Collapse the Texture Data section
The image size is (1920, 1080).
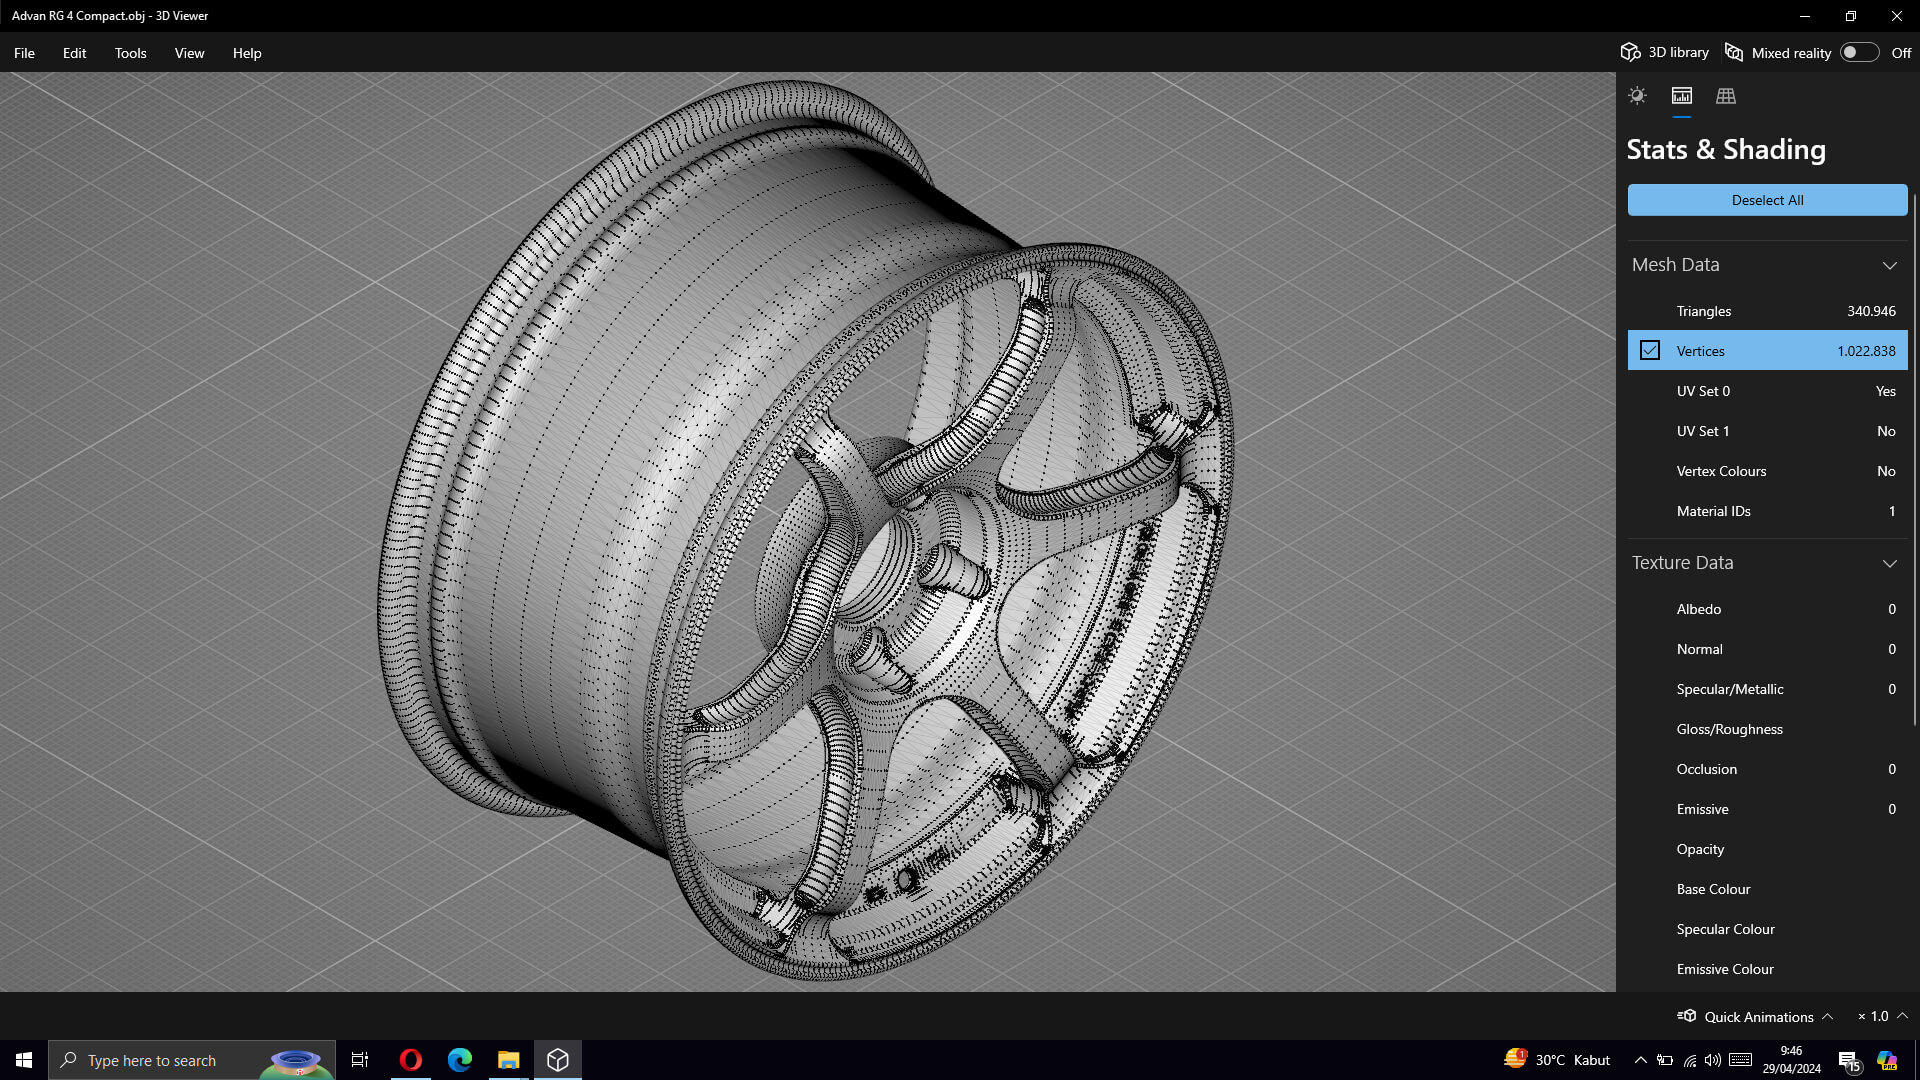1889,563
